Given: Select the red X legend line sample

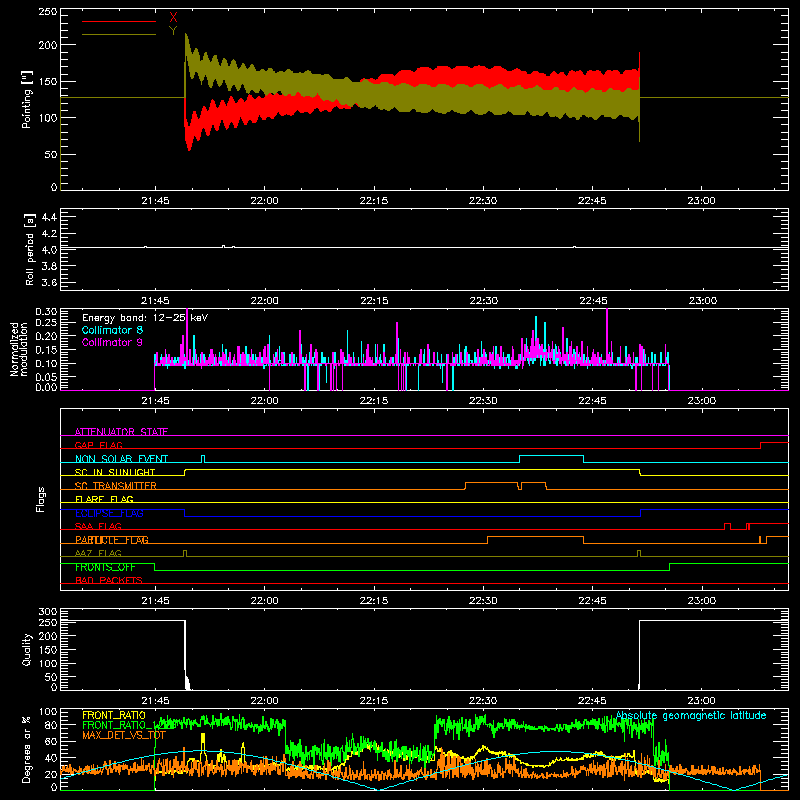Looking at the screenshot, I should click(x=119, y=21).
